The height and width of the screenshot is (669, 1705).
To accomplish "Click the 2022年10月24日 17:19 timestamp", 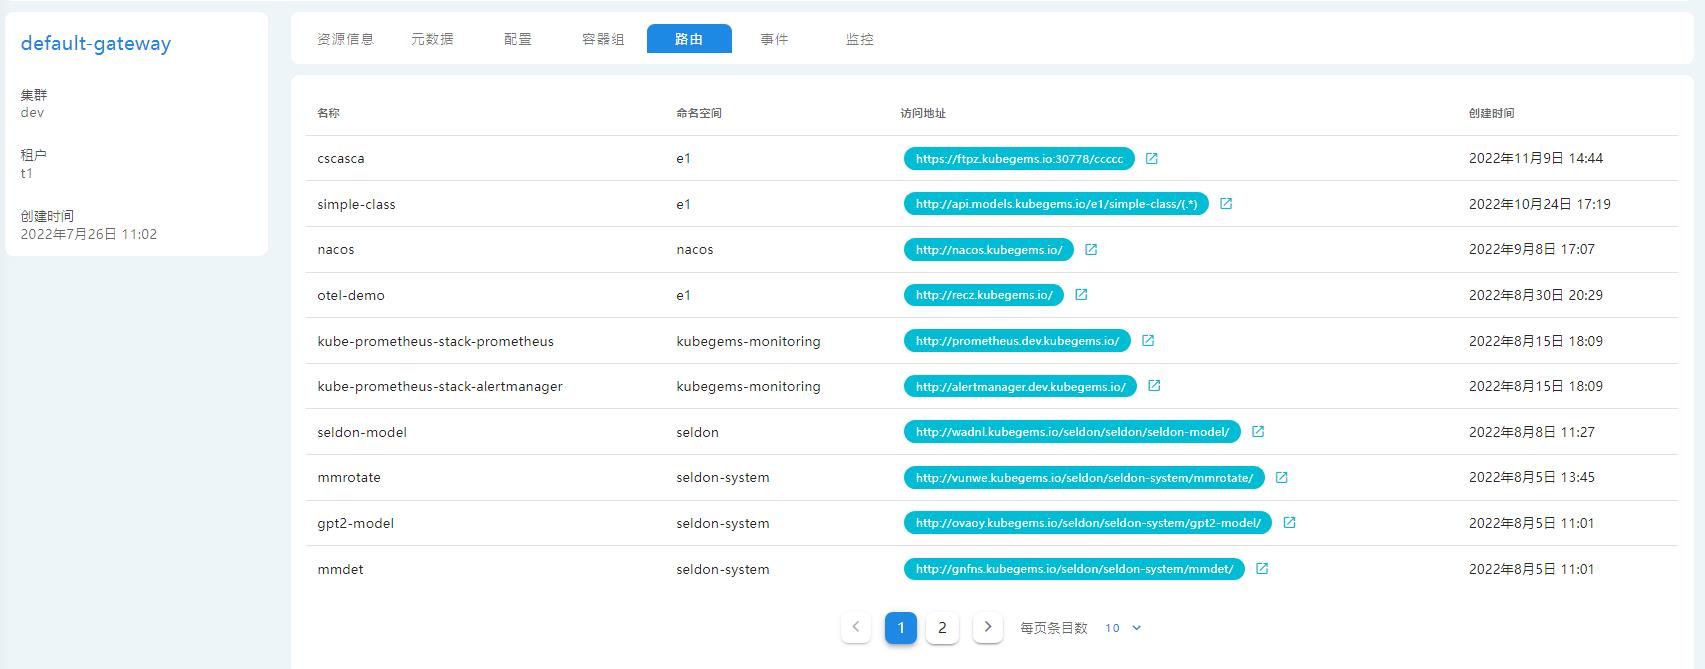I will pyautogui.click(x=1540, y=204).
